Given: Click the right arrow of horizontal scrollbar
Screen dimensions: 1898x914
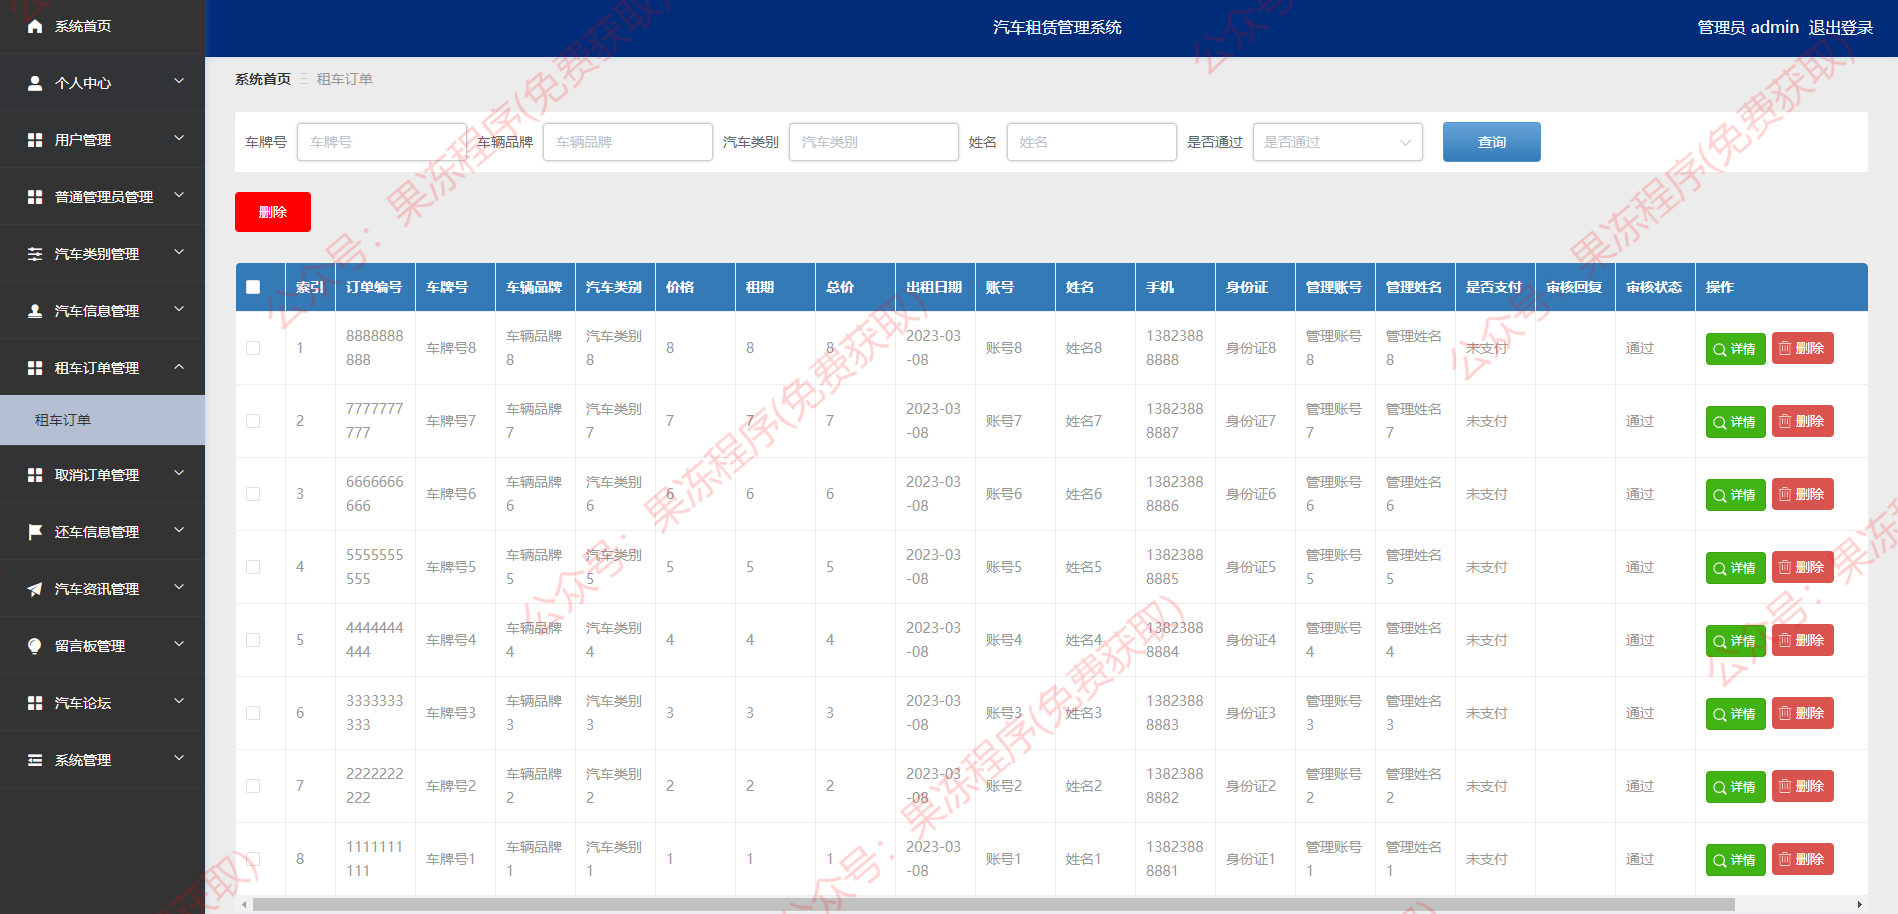Looking at the screenshot, I should [x=1860, y=904].
